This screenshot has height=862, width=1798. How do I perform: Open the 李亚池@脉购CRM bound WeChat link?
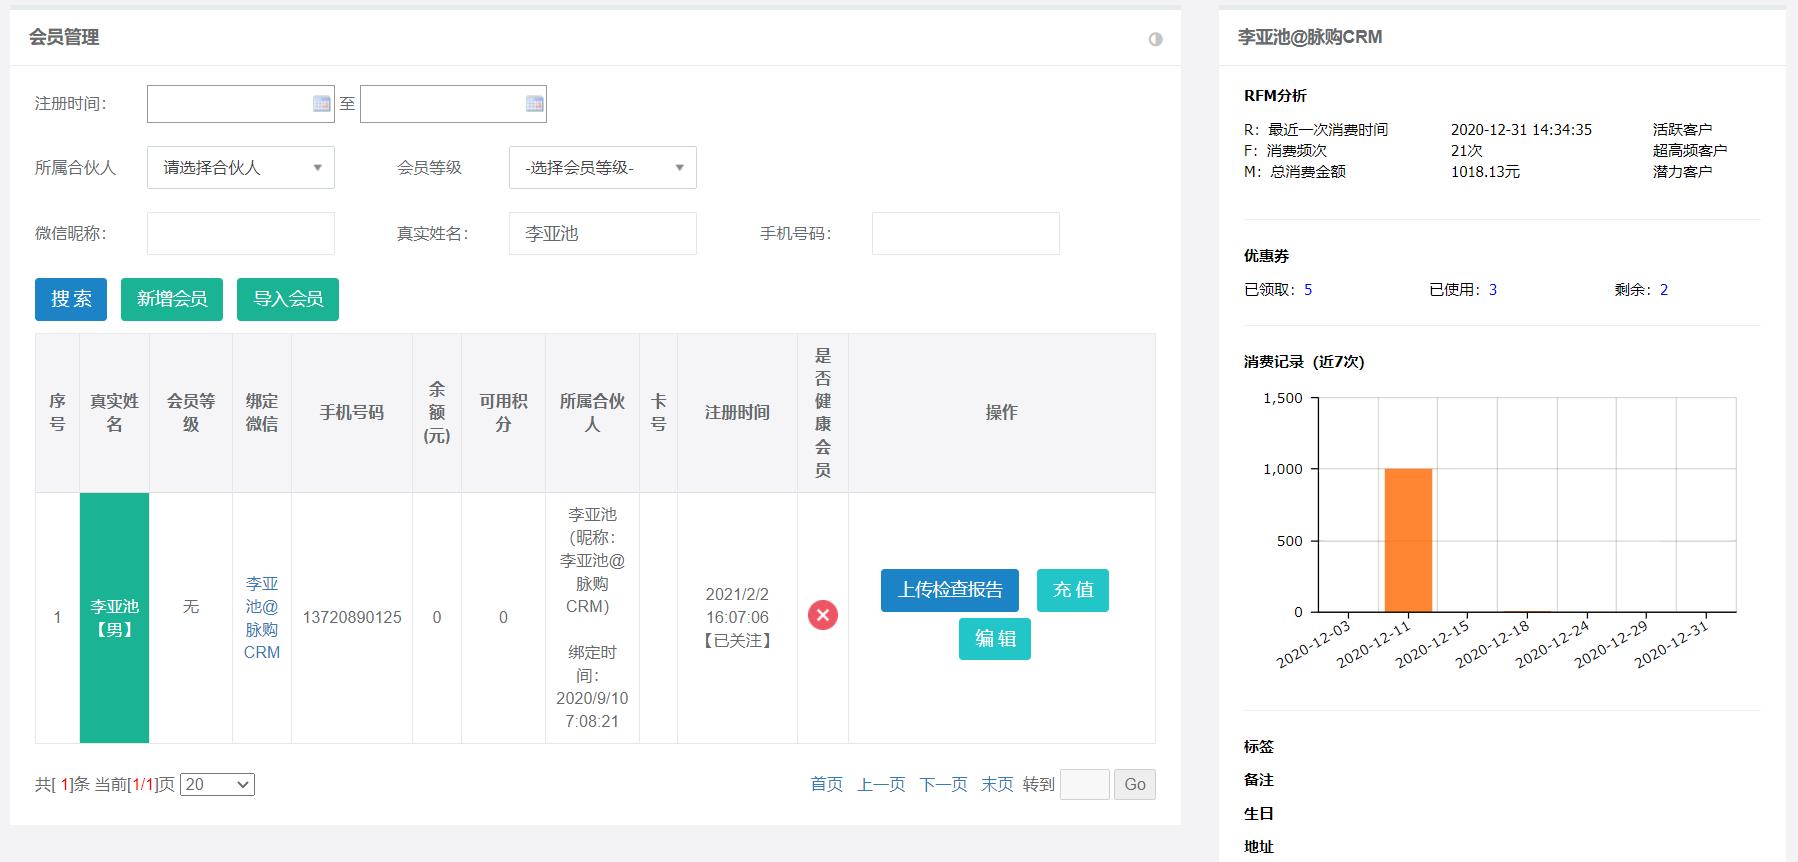[262, 618]
